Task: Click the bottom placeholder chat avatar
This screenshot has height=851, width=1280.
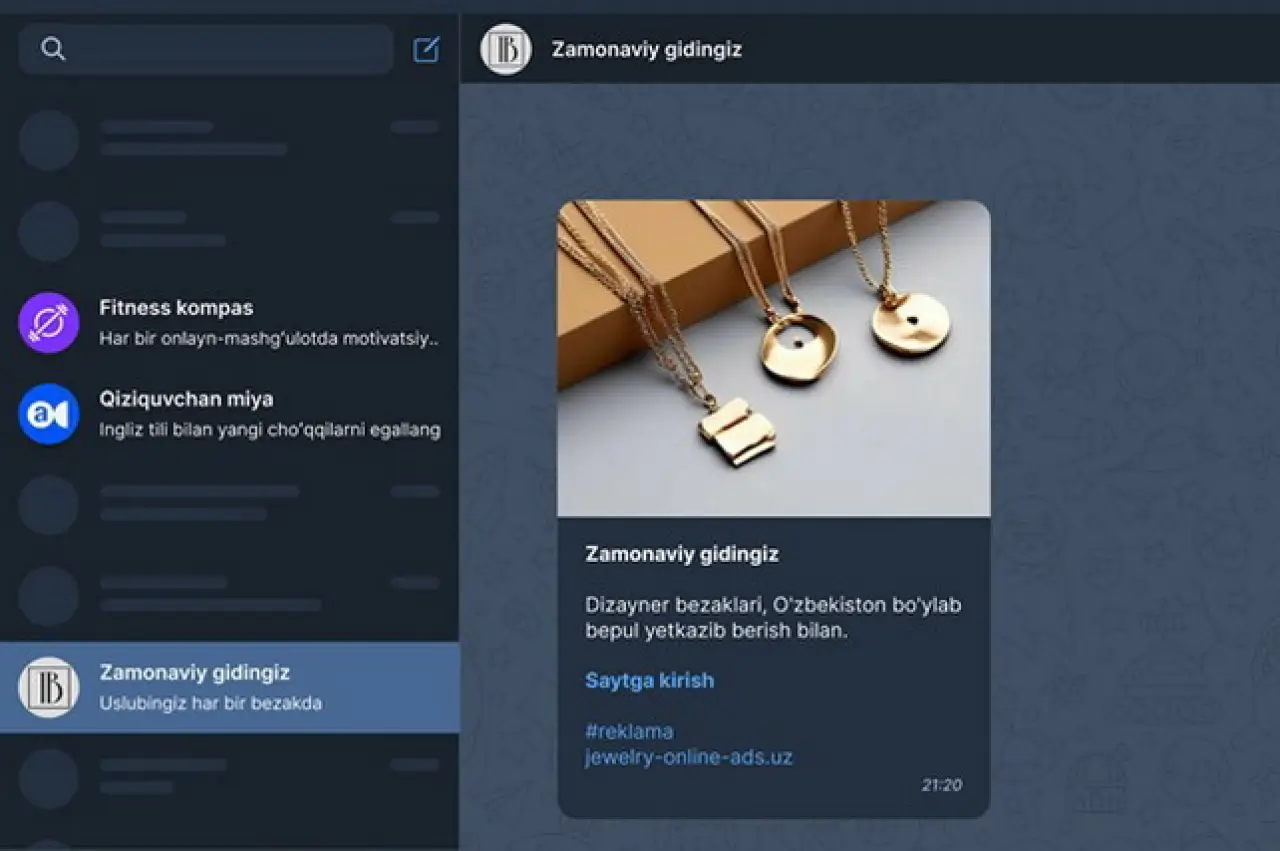Action: pos(48,778)
